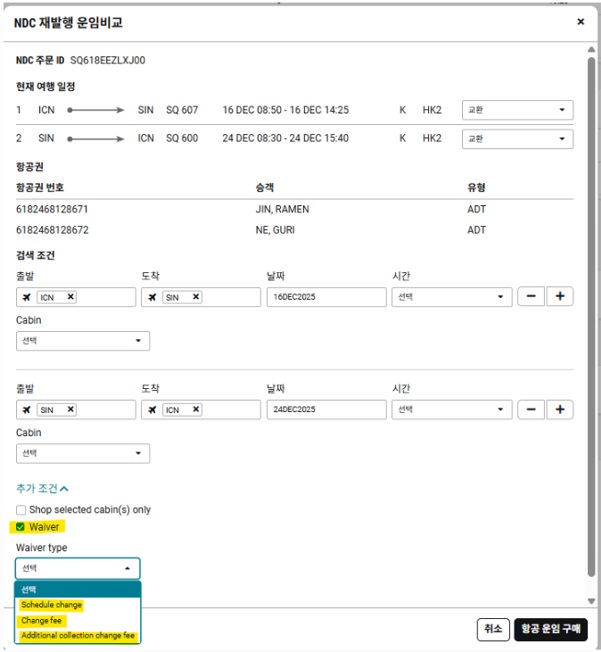Screen dimensions: 601x652
Task: Remove SIN from second departure field
Action: tap(71, 410)
